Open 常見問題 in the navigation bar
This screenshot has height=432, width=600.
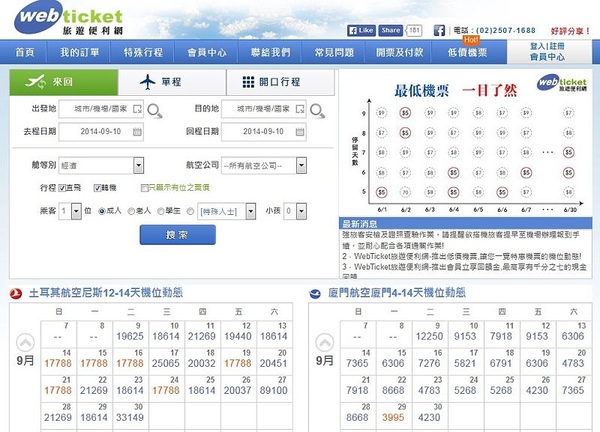click(305, 52)
